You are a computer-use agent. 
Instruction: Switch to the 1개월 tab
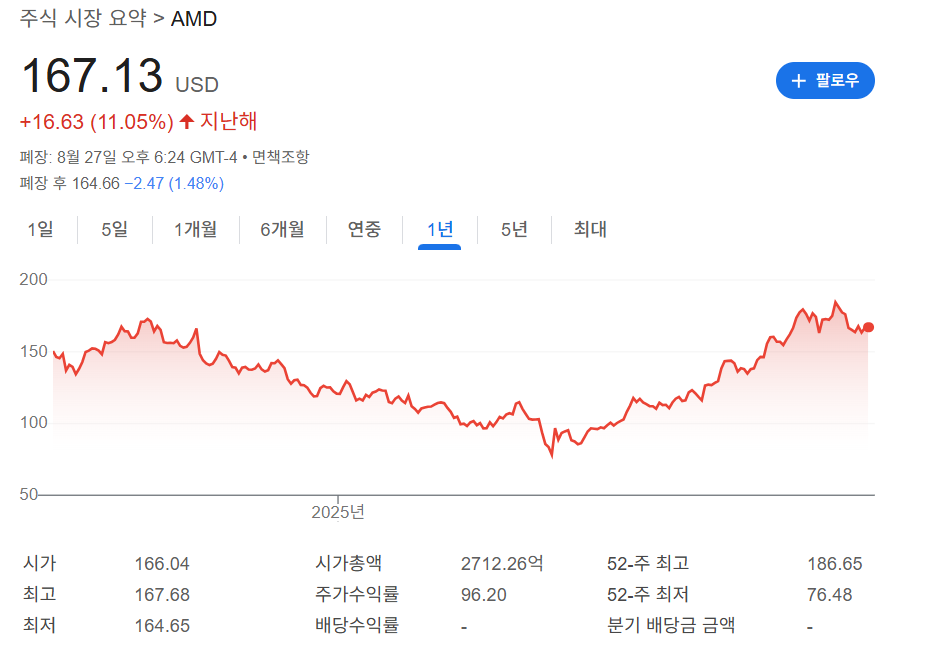pos(195,229)
